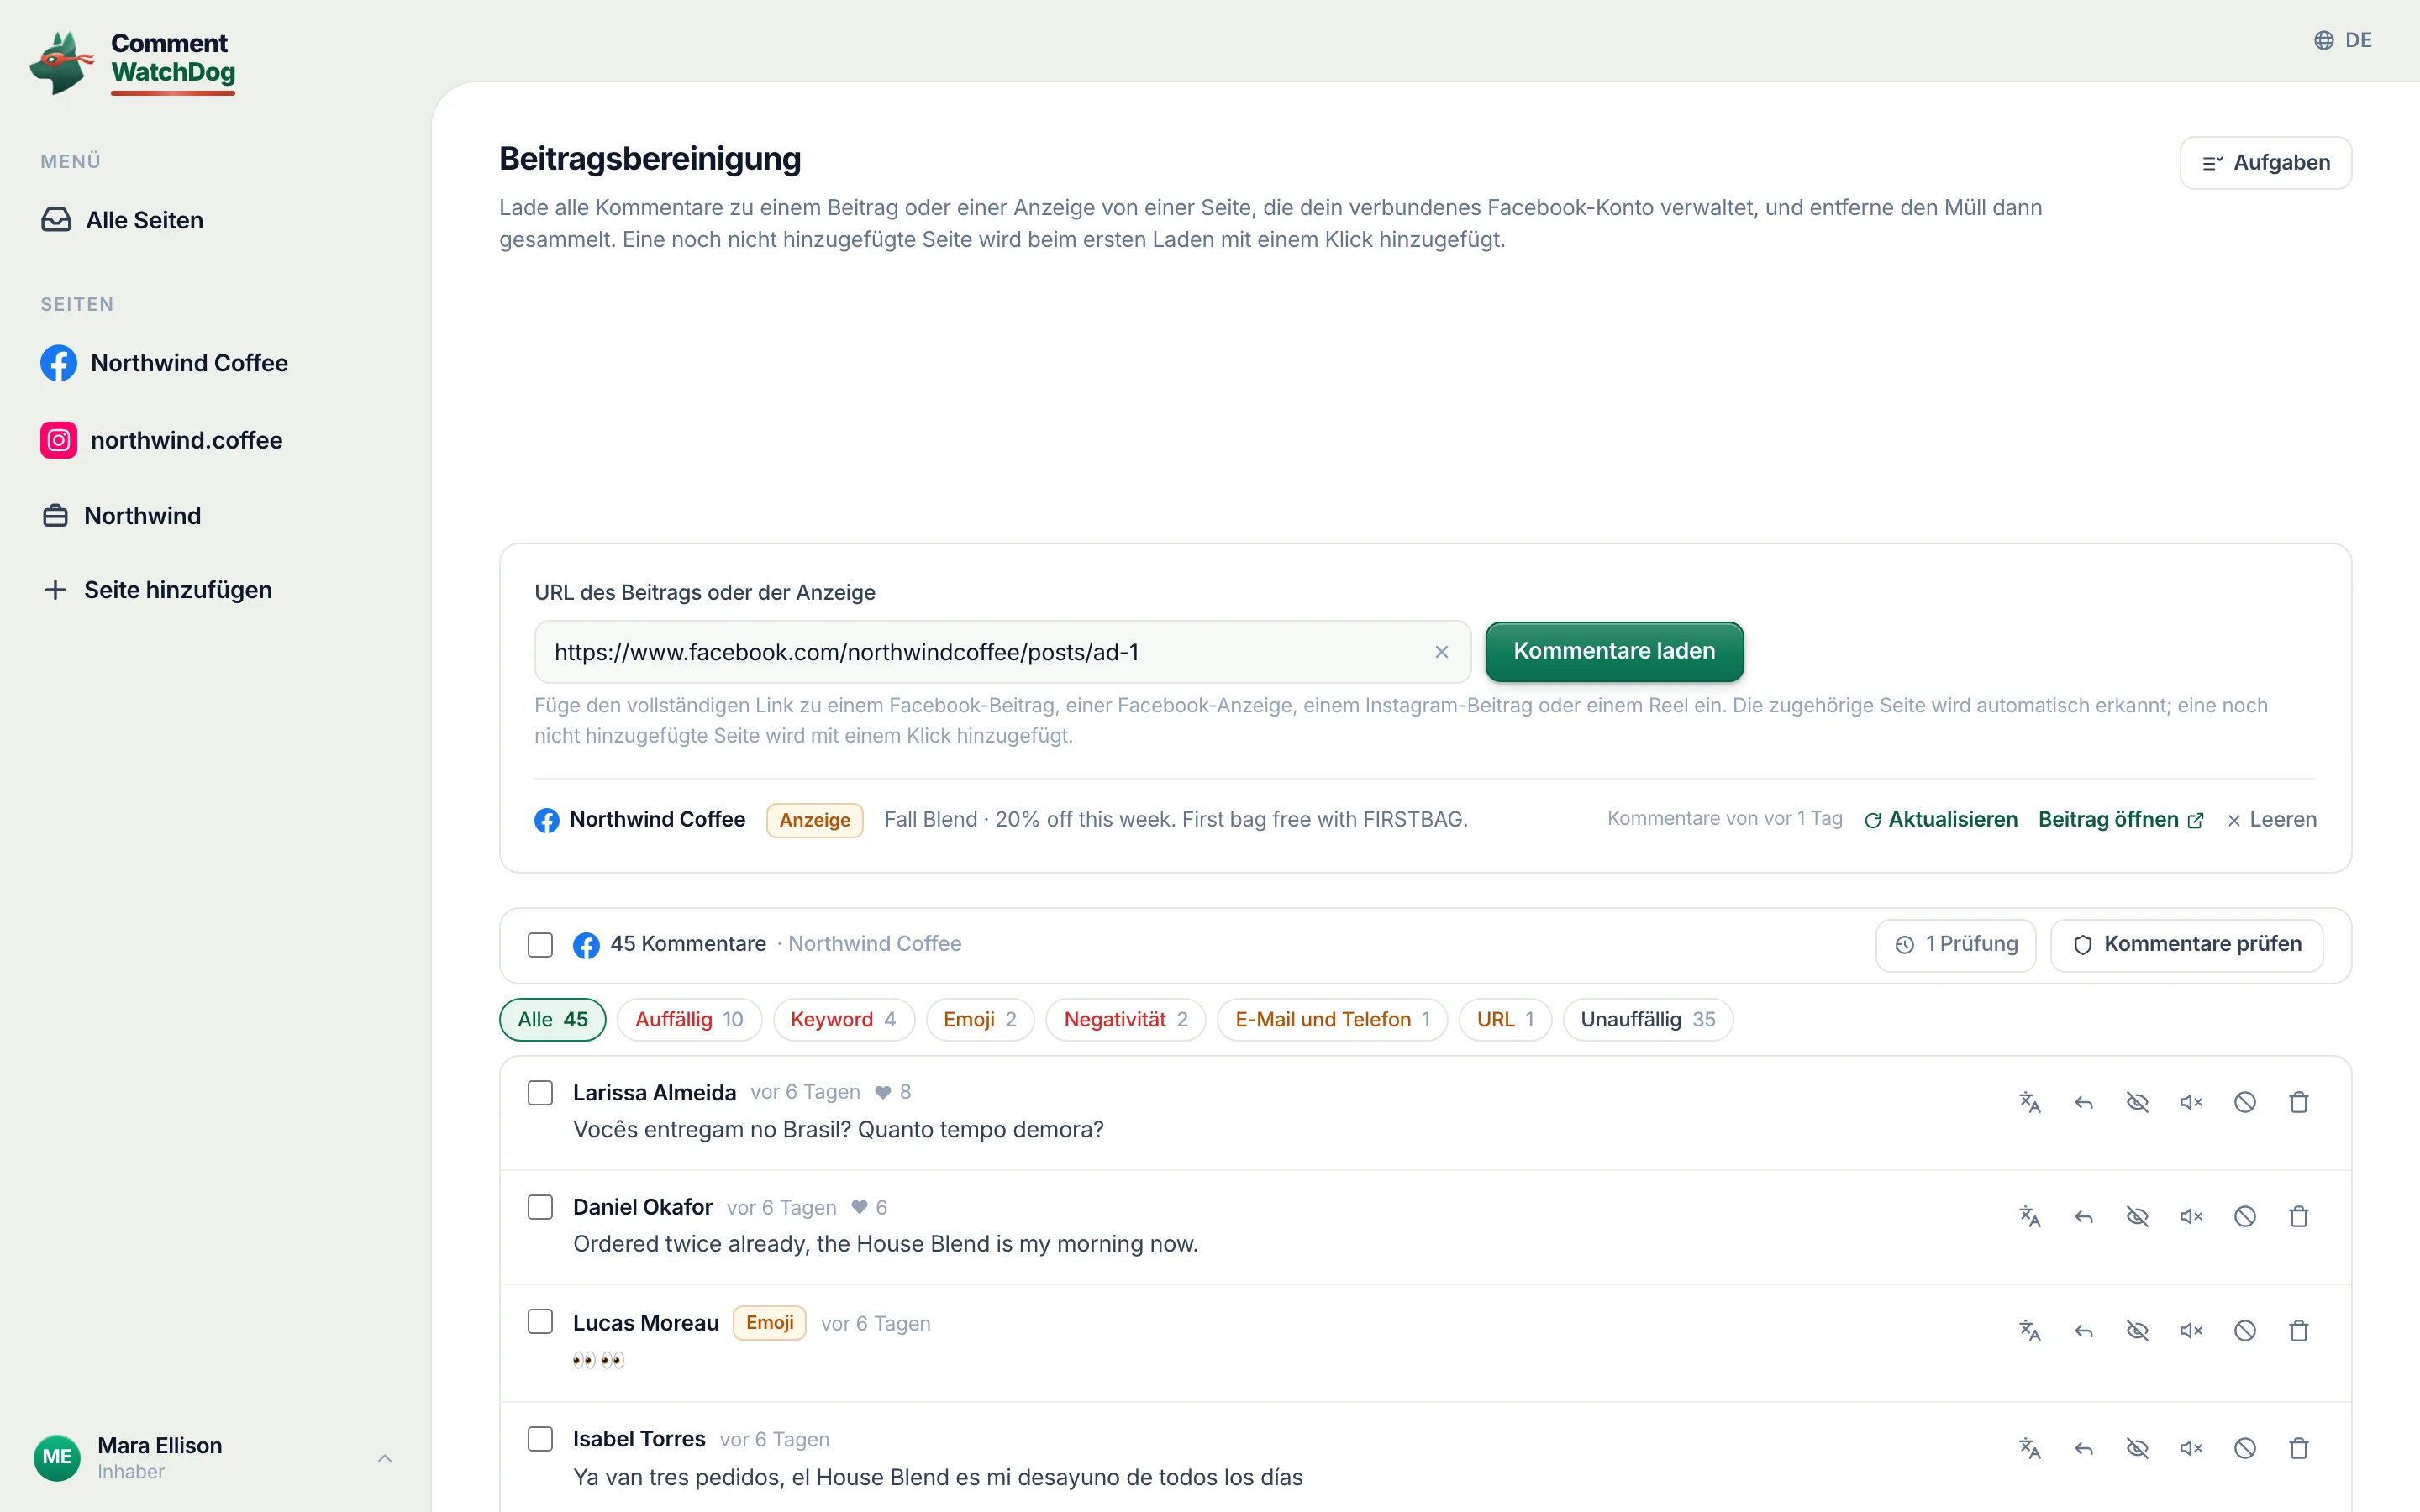Screen dimensions: 2420x1512
Task: Open the 1 Prüfung history
Action: pos(1955,944)
